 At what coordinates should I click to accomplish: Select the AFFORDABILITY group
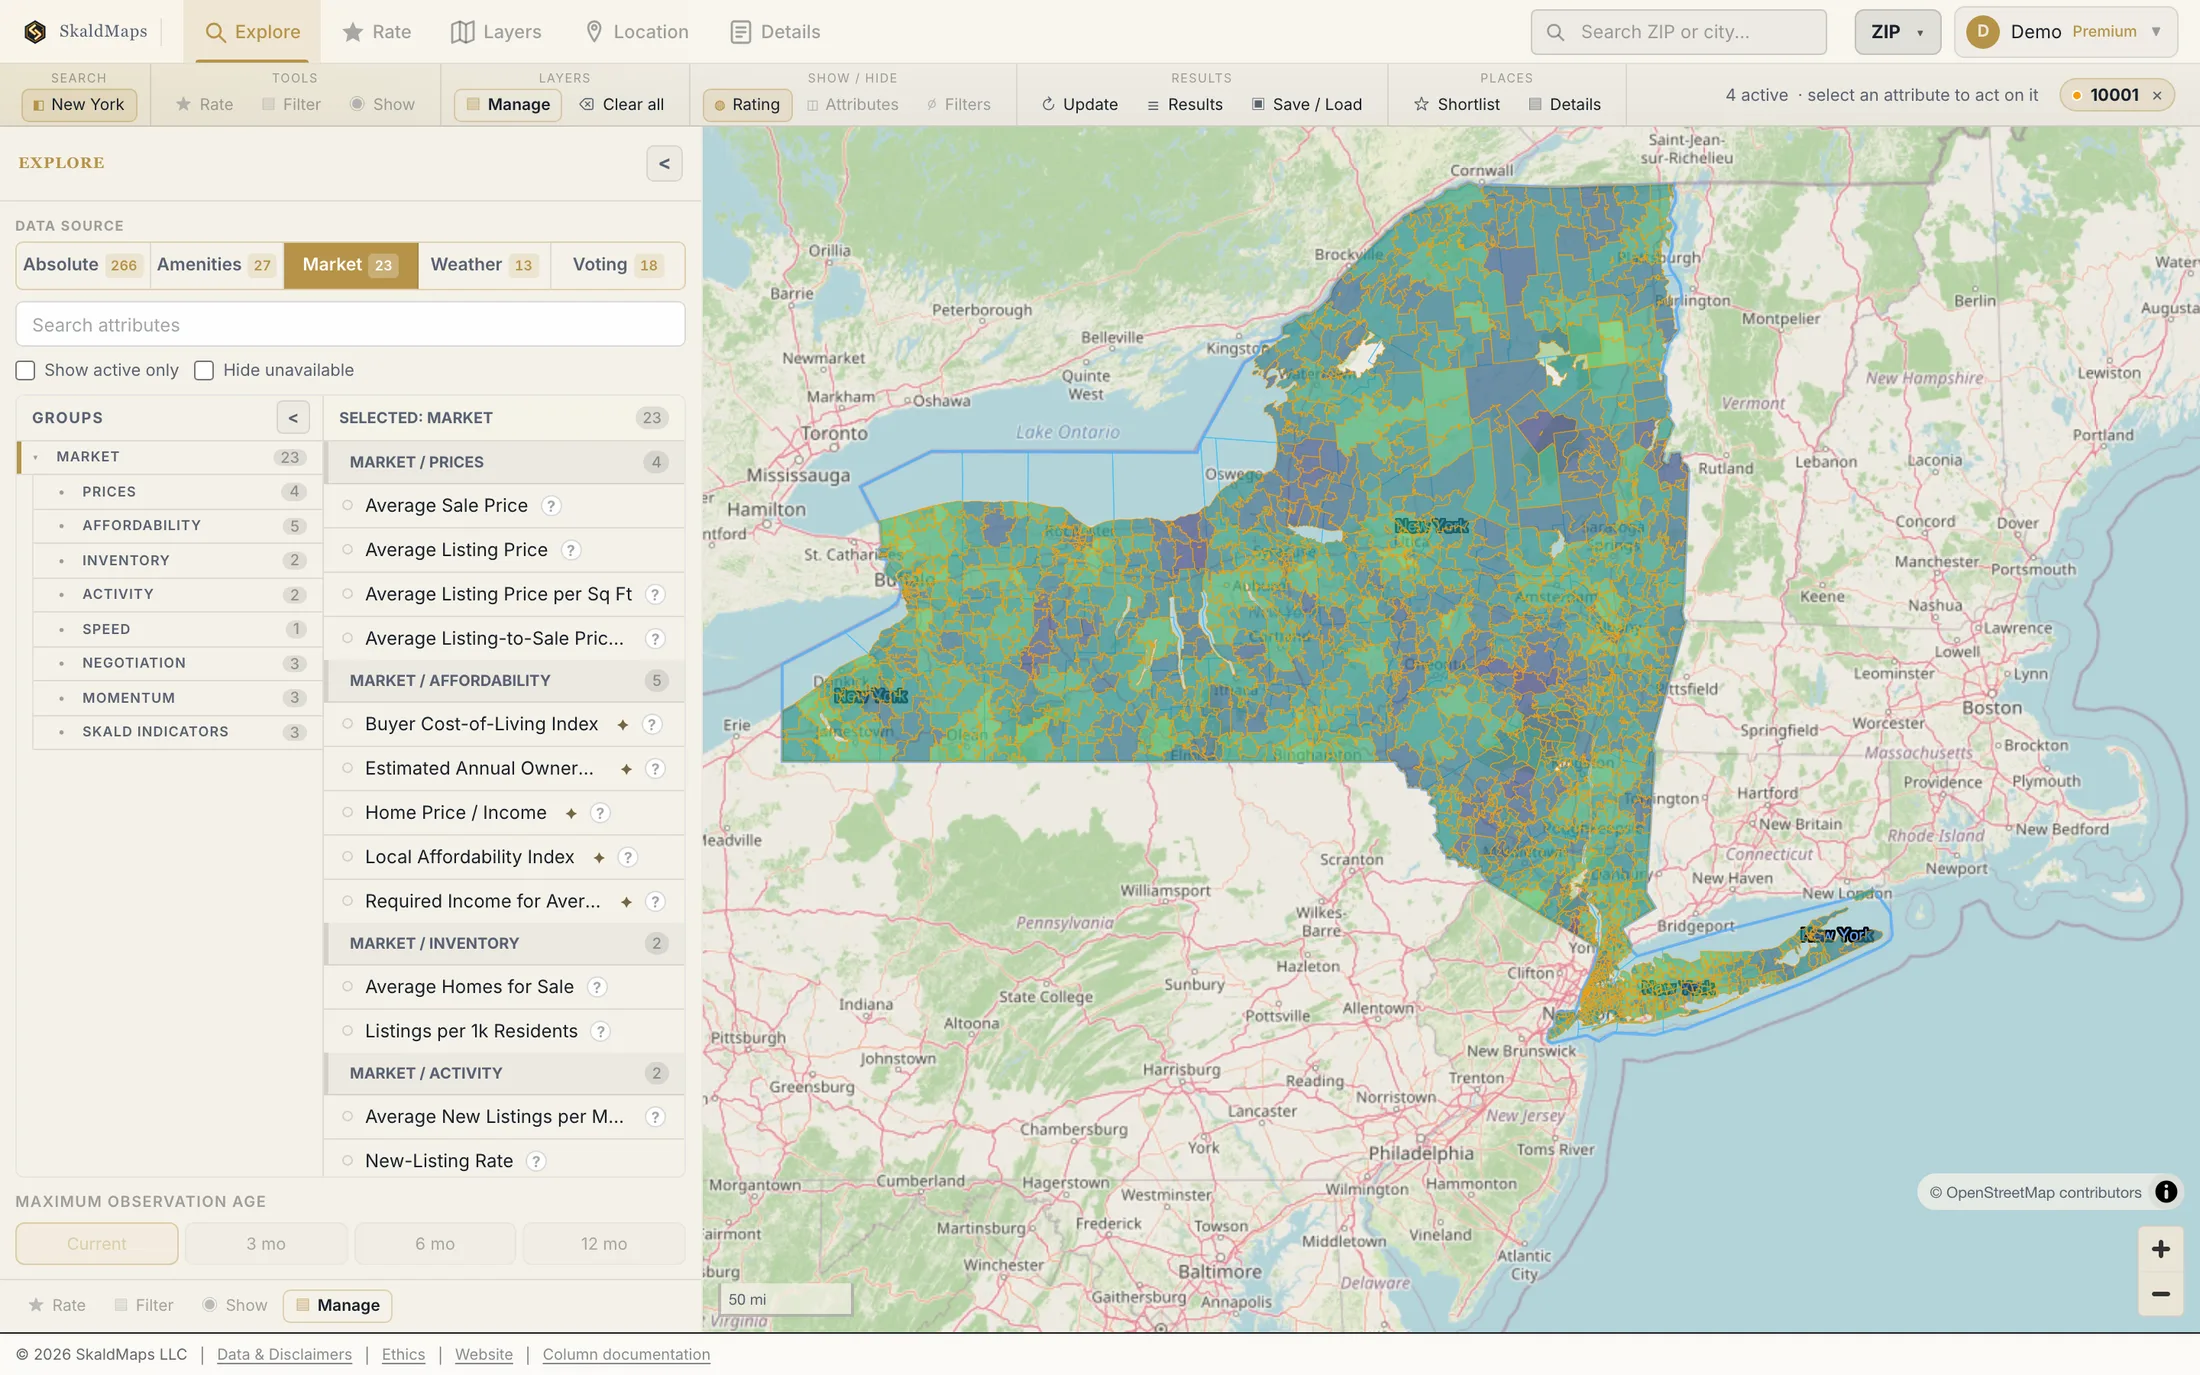pyautogui.click(x=177, y=526)
